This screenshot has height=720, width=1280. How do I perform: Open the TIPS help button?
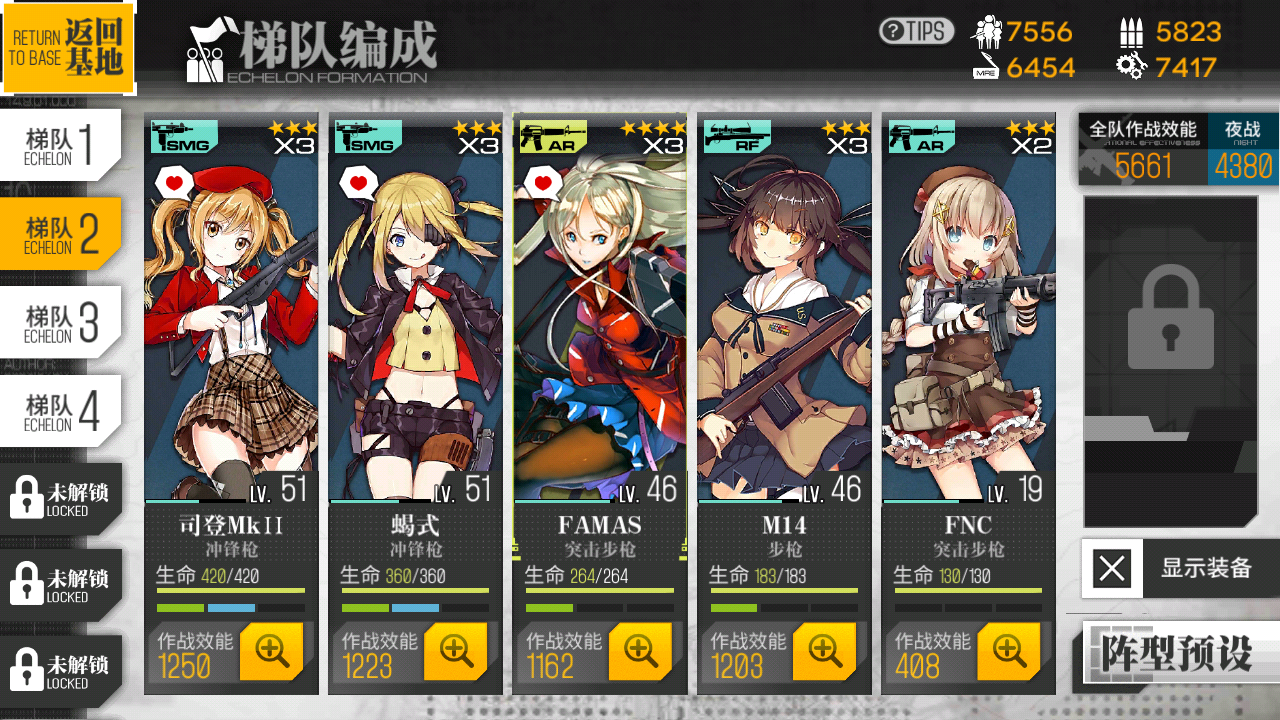[x=916, y=31]
